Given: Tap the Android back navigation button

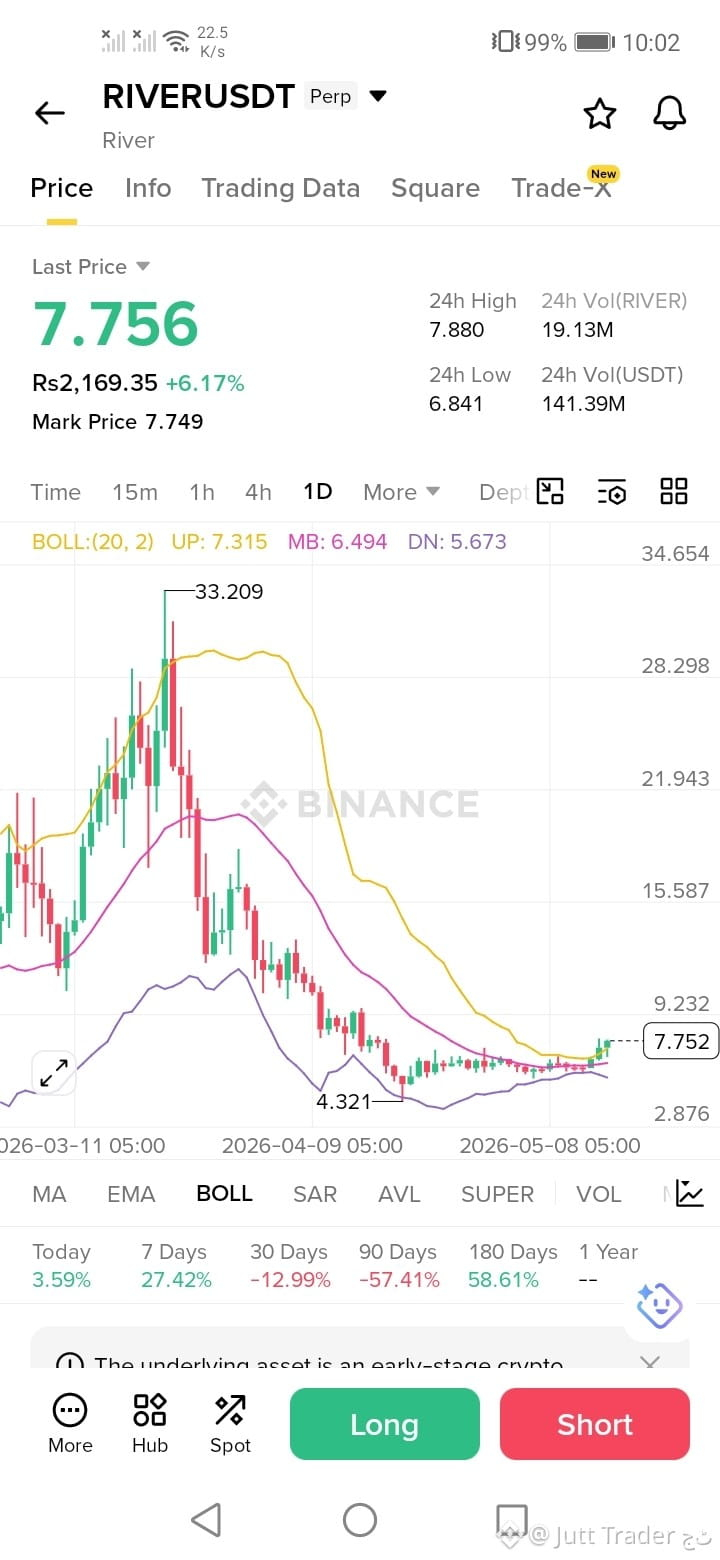Looking at the screenshot, I should (x=206, y=1520).
